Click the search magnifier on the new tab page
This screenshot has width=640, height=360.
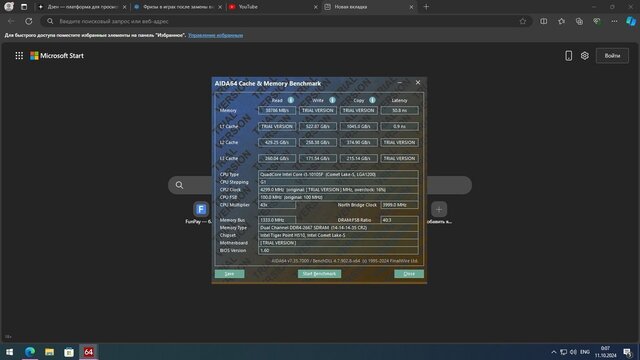[x=179, y=185]
